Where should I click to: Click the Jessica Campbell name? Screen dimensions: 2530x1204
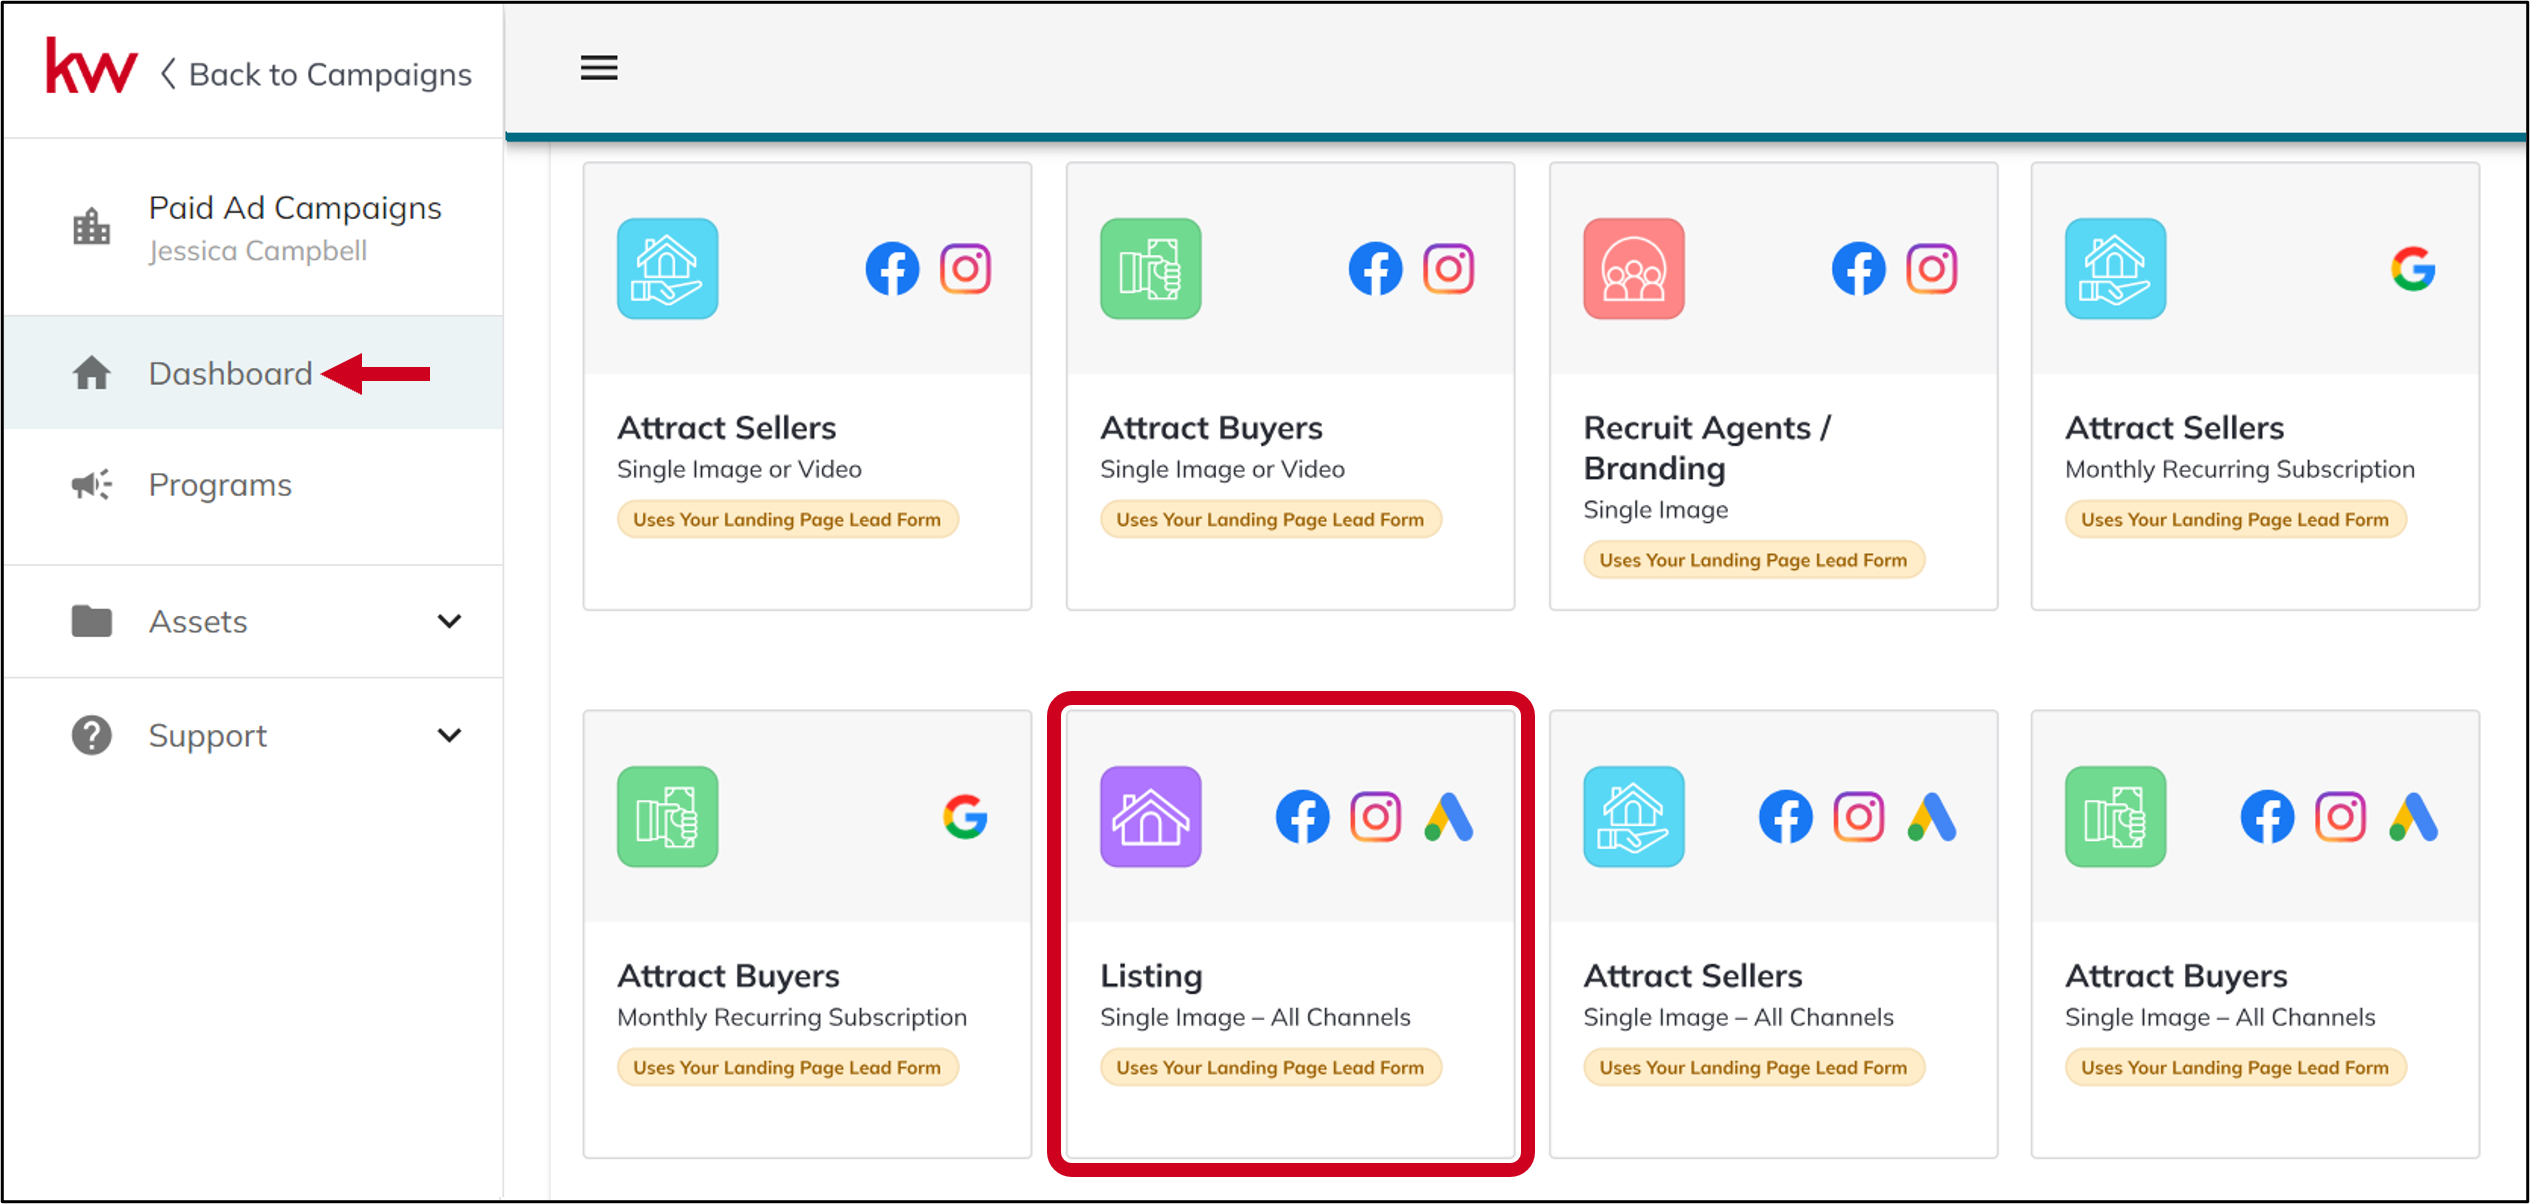258,250
